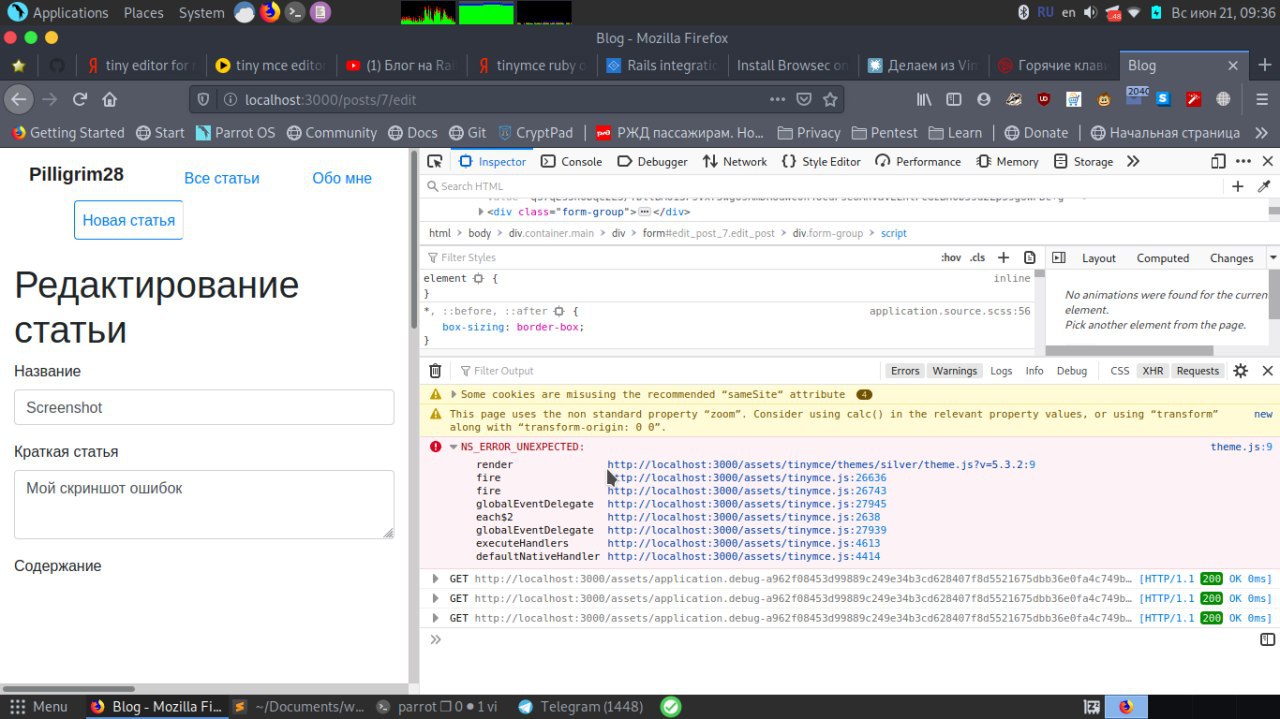This screenshot has height=719, width=1280.
Task: Toggle the Debug console filter
Action: (x=1071, y=371)
